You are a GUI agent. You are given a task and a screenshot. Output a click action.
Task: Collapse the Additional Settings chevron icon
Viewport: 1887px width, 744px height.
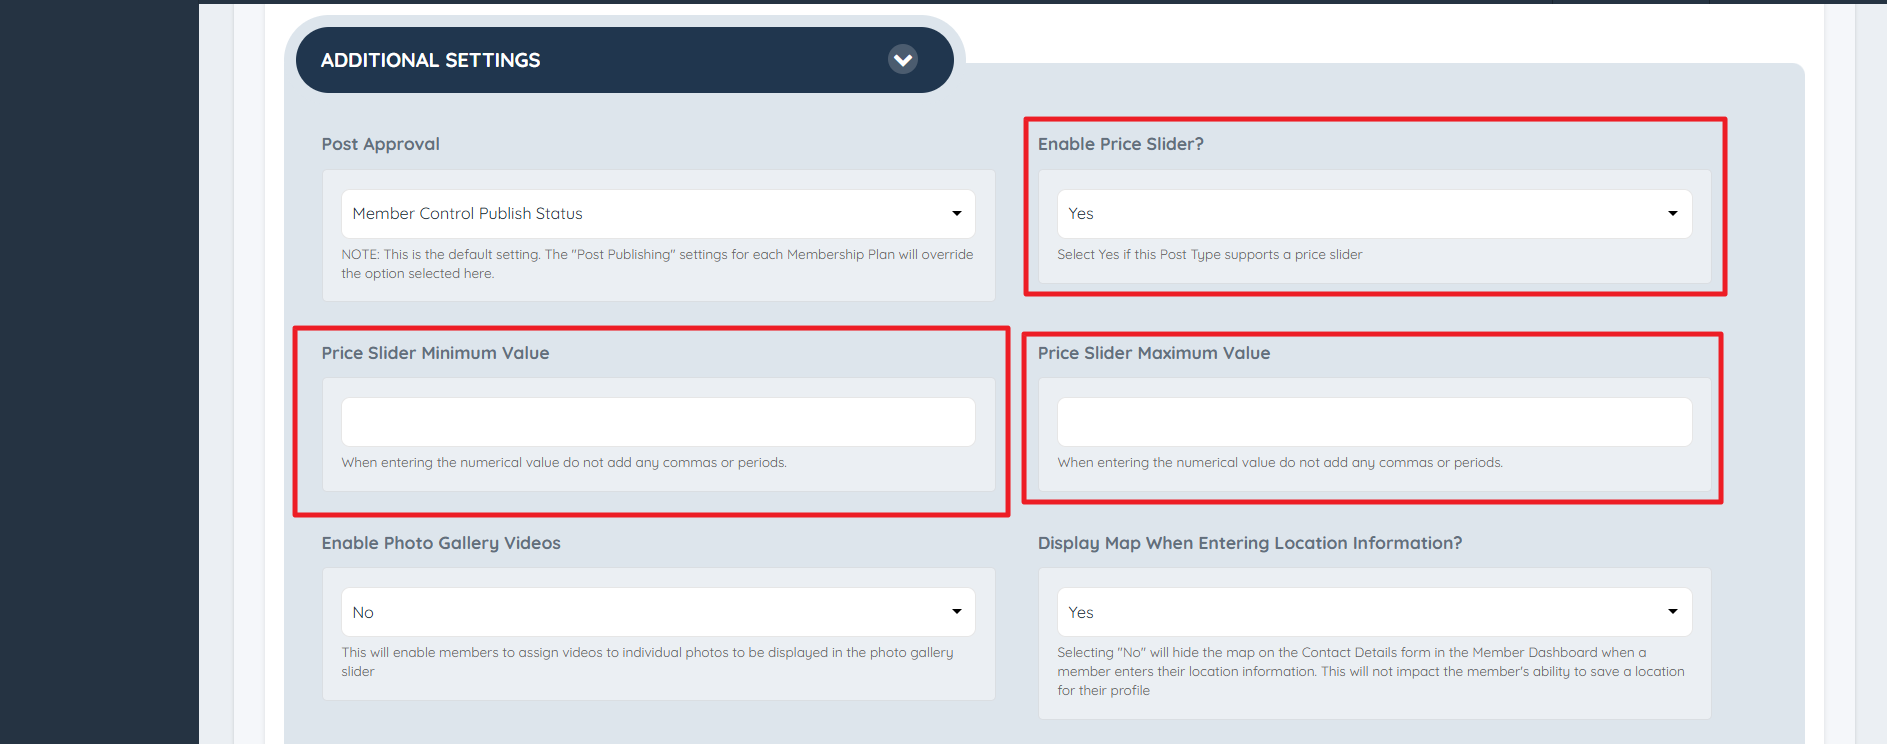(902, 60)
